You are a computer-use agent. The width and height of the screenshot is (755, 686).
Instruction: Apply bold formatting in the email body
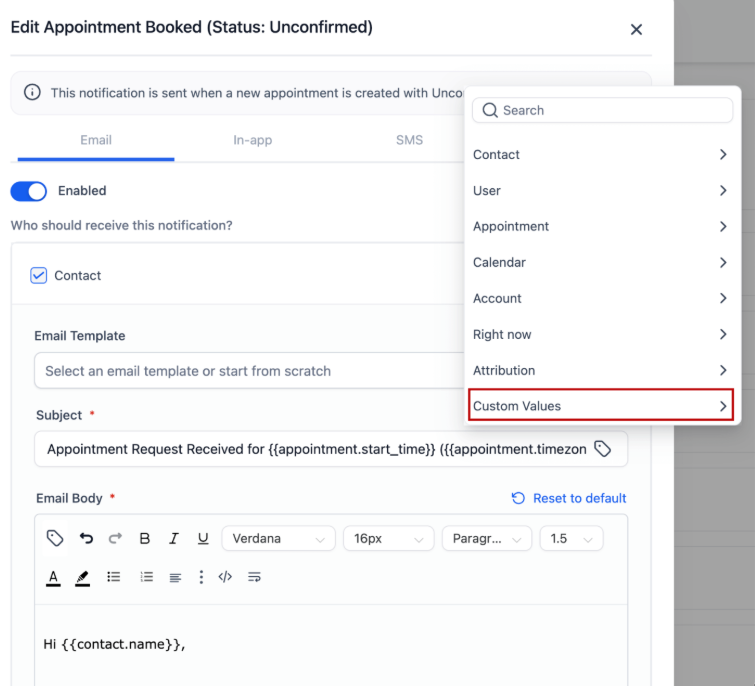tap(144, 538)
